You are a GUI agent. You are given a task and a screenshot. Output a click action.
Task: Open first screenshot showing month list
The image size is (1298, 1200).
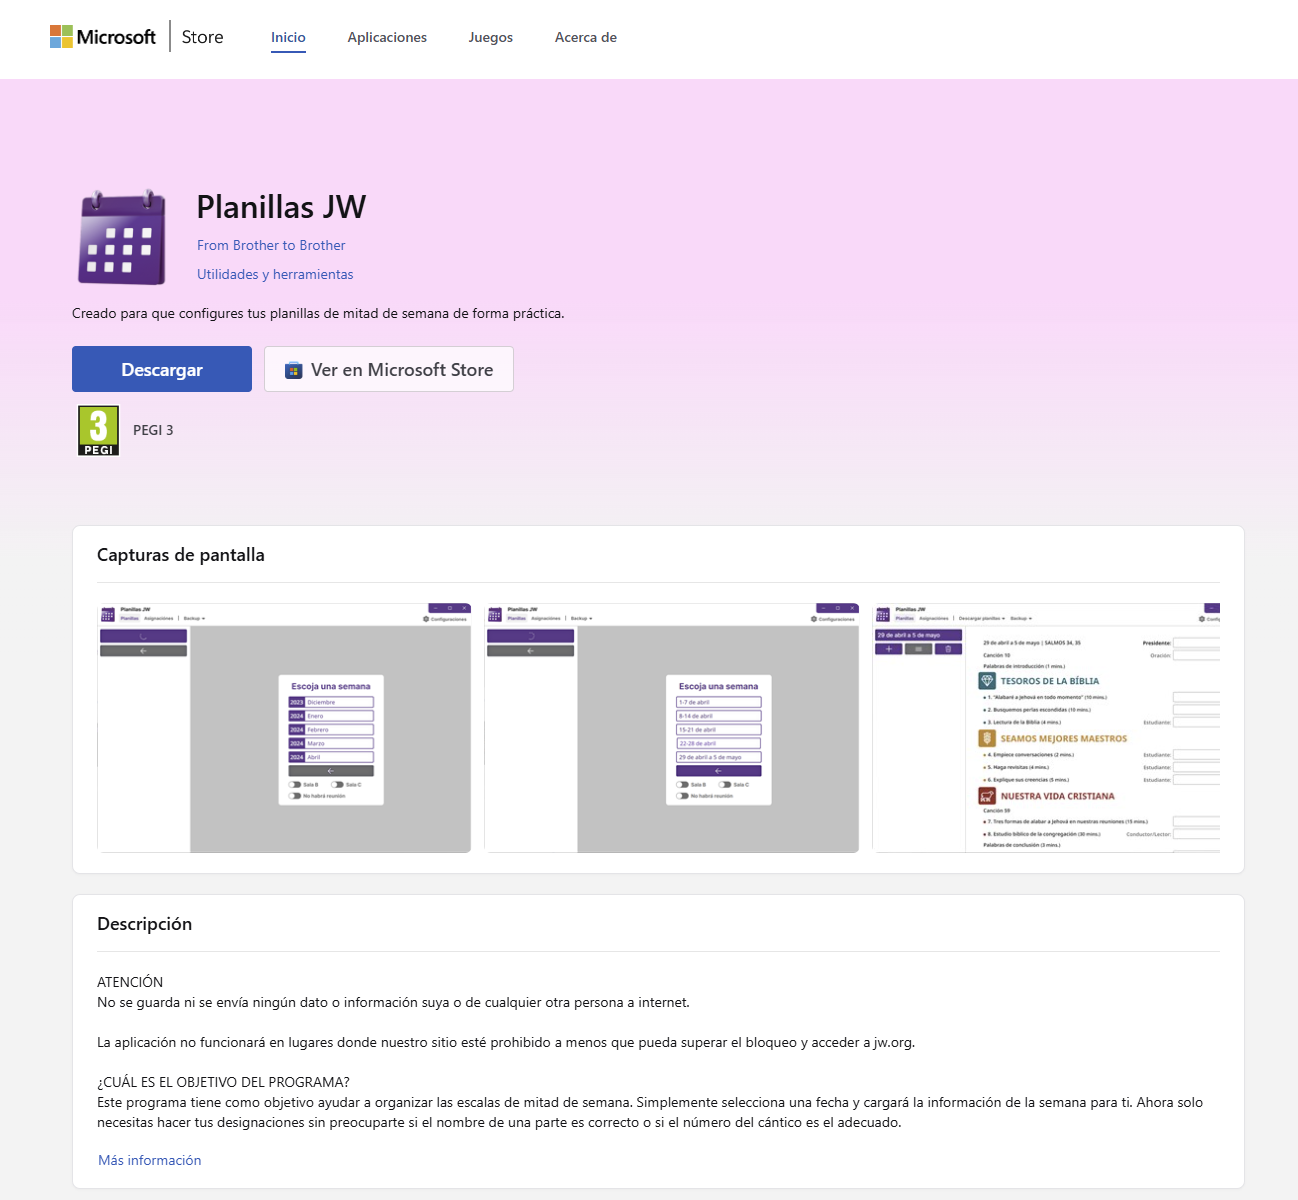point(284,728)
